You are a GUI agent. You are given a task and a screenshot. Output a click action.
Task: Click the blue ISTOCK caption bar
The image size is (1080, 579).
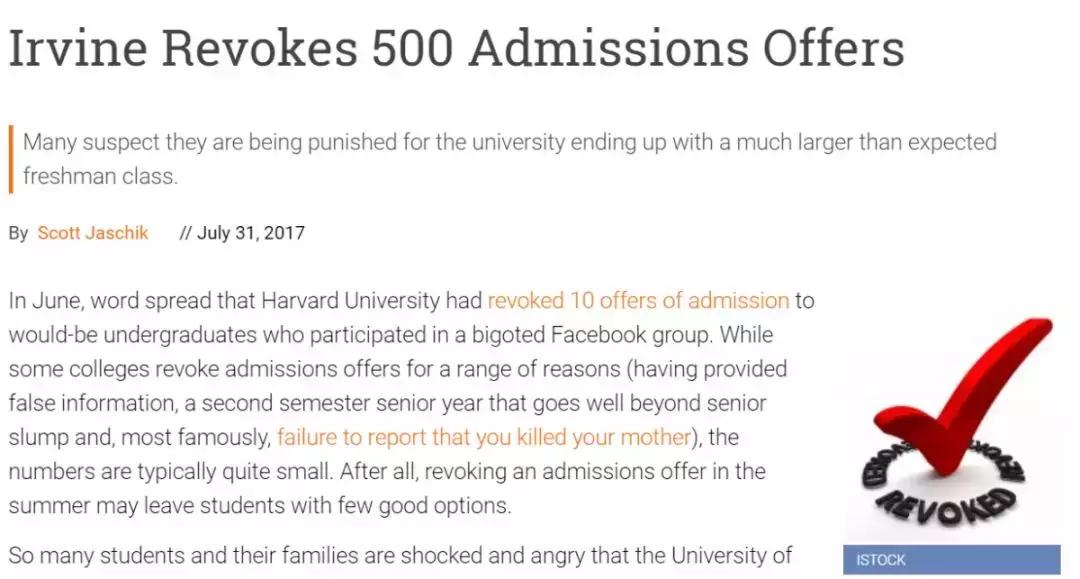pos(950,559)
